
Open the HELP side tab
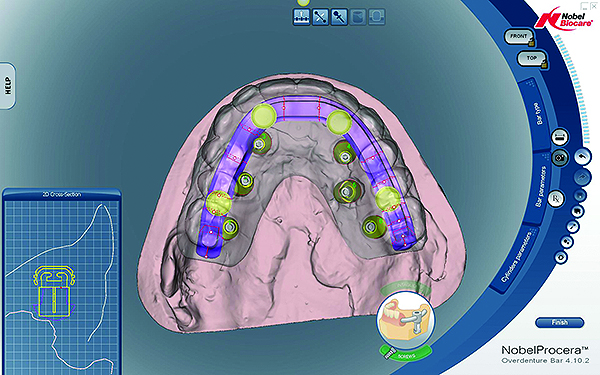click(8, 86)
